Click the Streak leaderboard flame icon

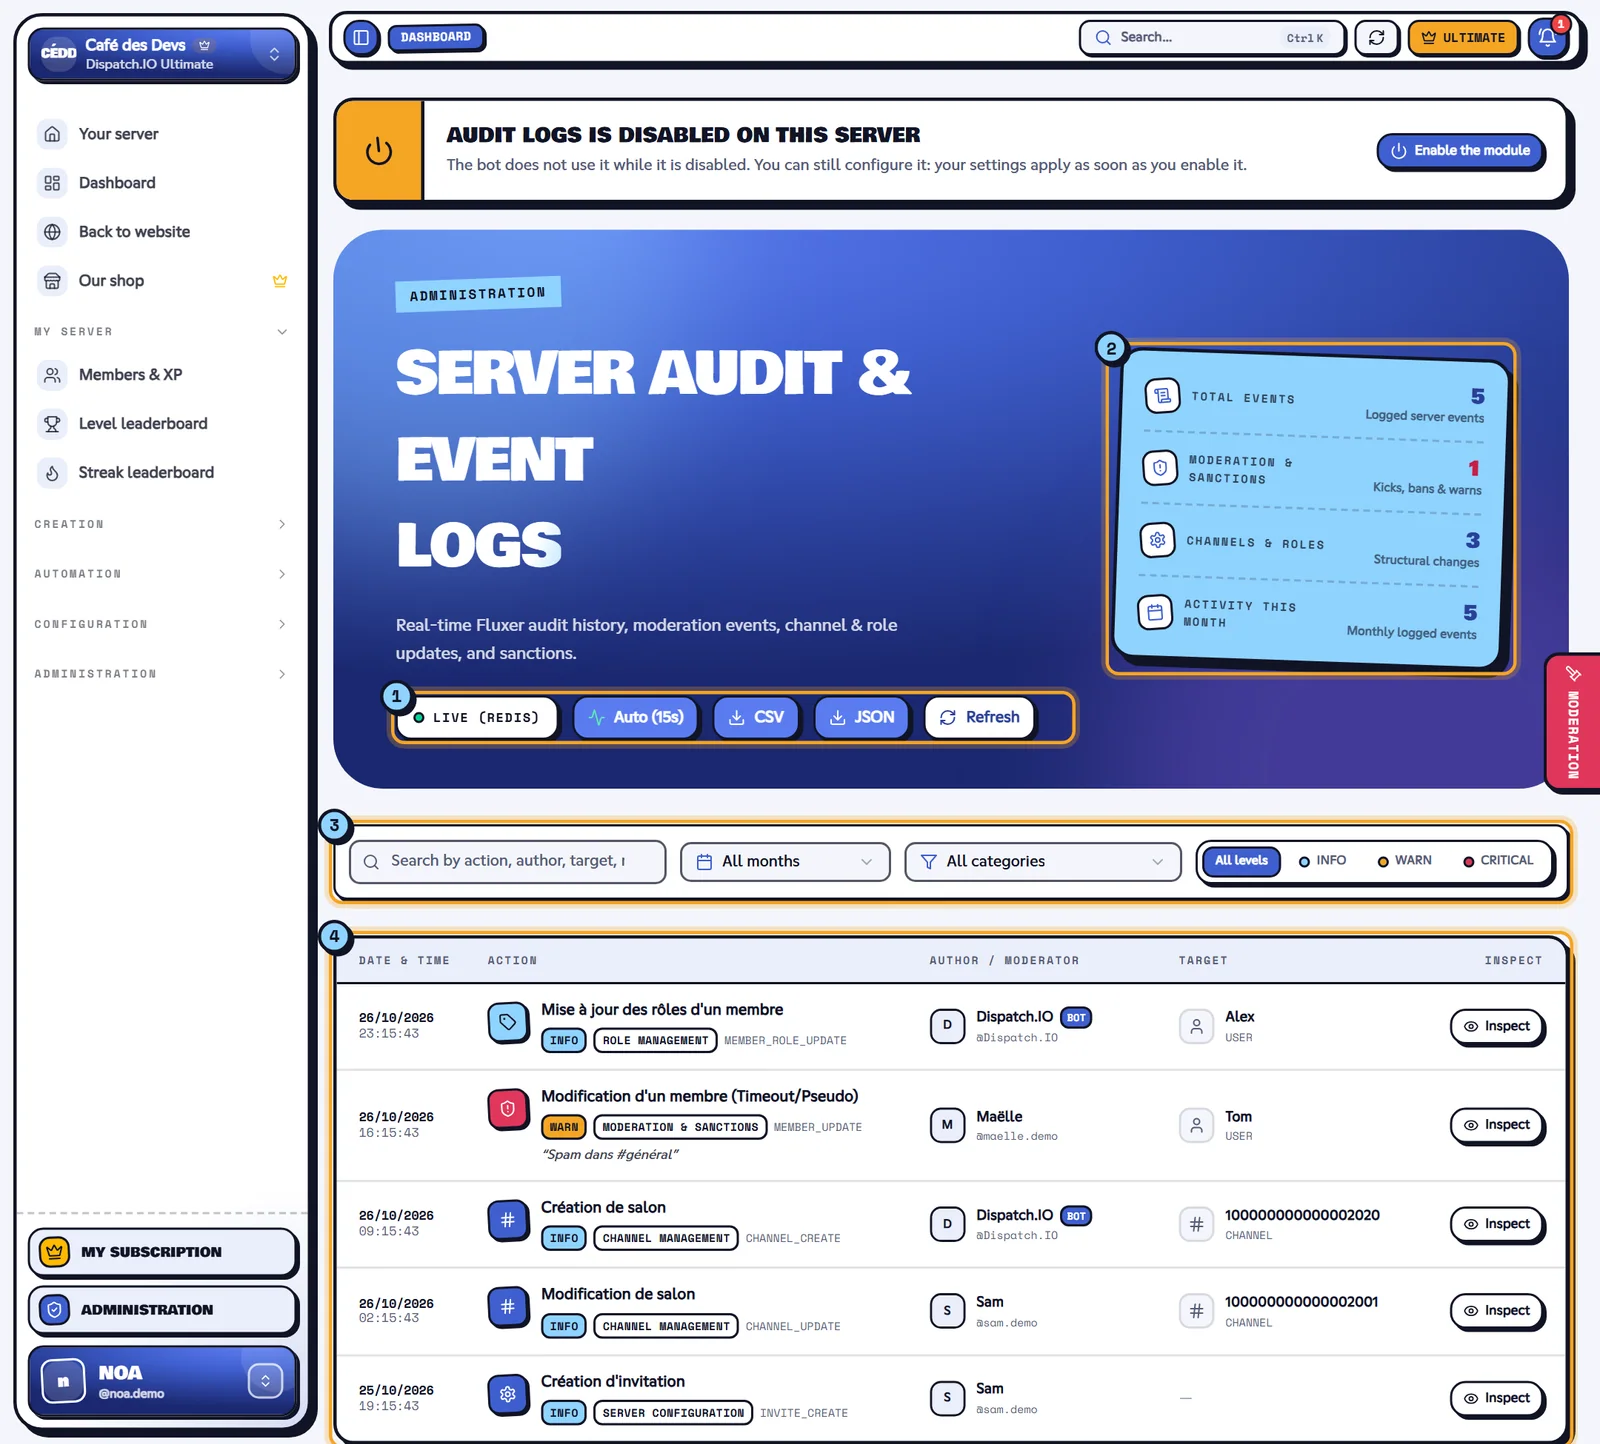(x=52, y=473)
